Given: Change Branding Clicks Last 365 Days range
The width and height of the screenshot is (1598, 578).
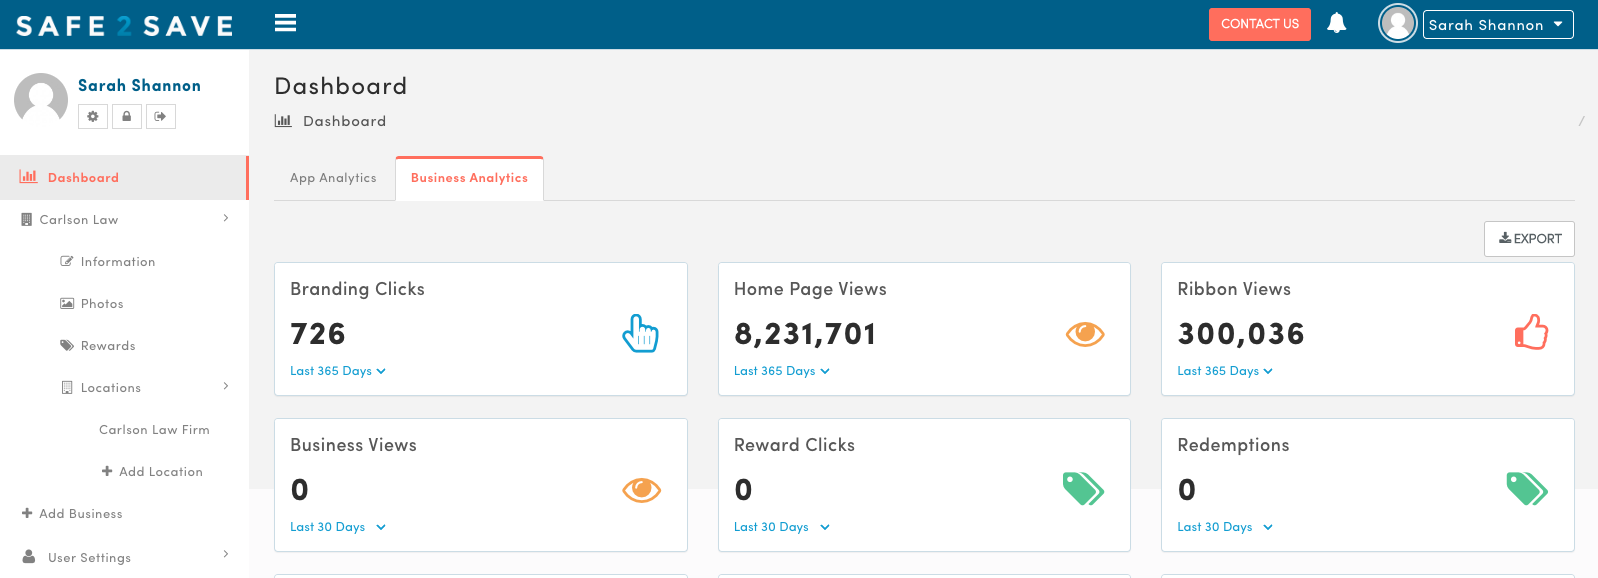Looking at the screenshot, I should tap(338, 371).
